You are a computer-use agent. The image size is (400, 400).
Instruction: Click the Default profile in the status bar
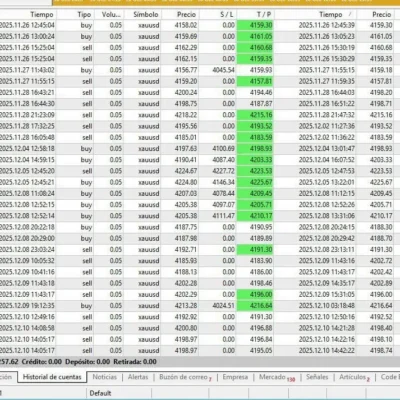[100, 393]
